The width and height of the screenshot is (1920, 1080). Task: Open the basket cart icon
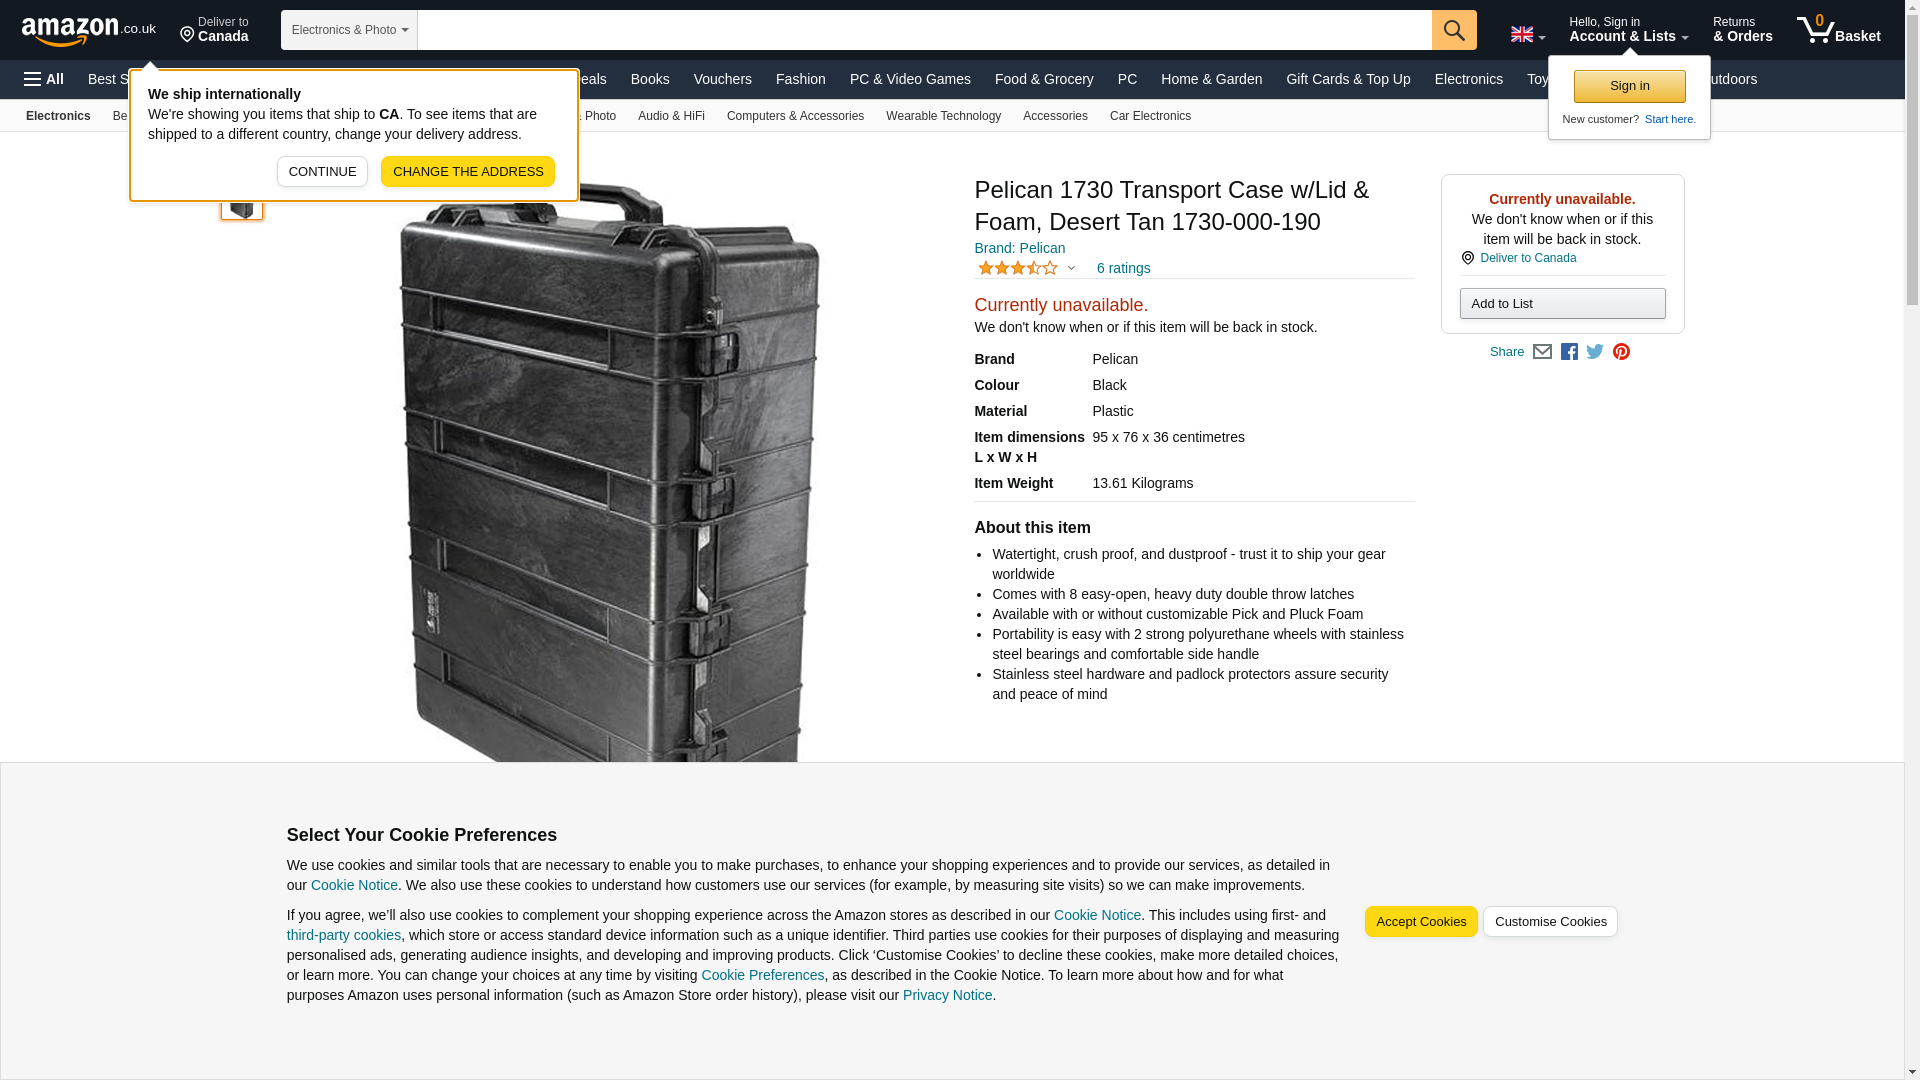tap(1838, 30)
